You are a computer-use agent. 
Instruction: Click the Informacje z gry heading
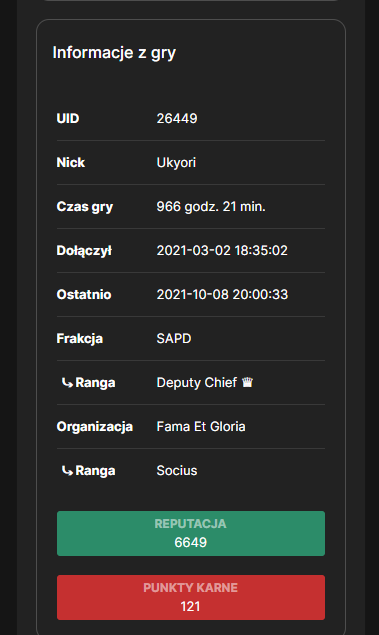pyautogui.click(x=114, y=53)
